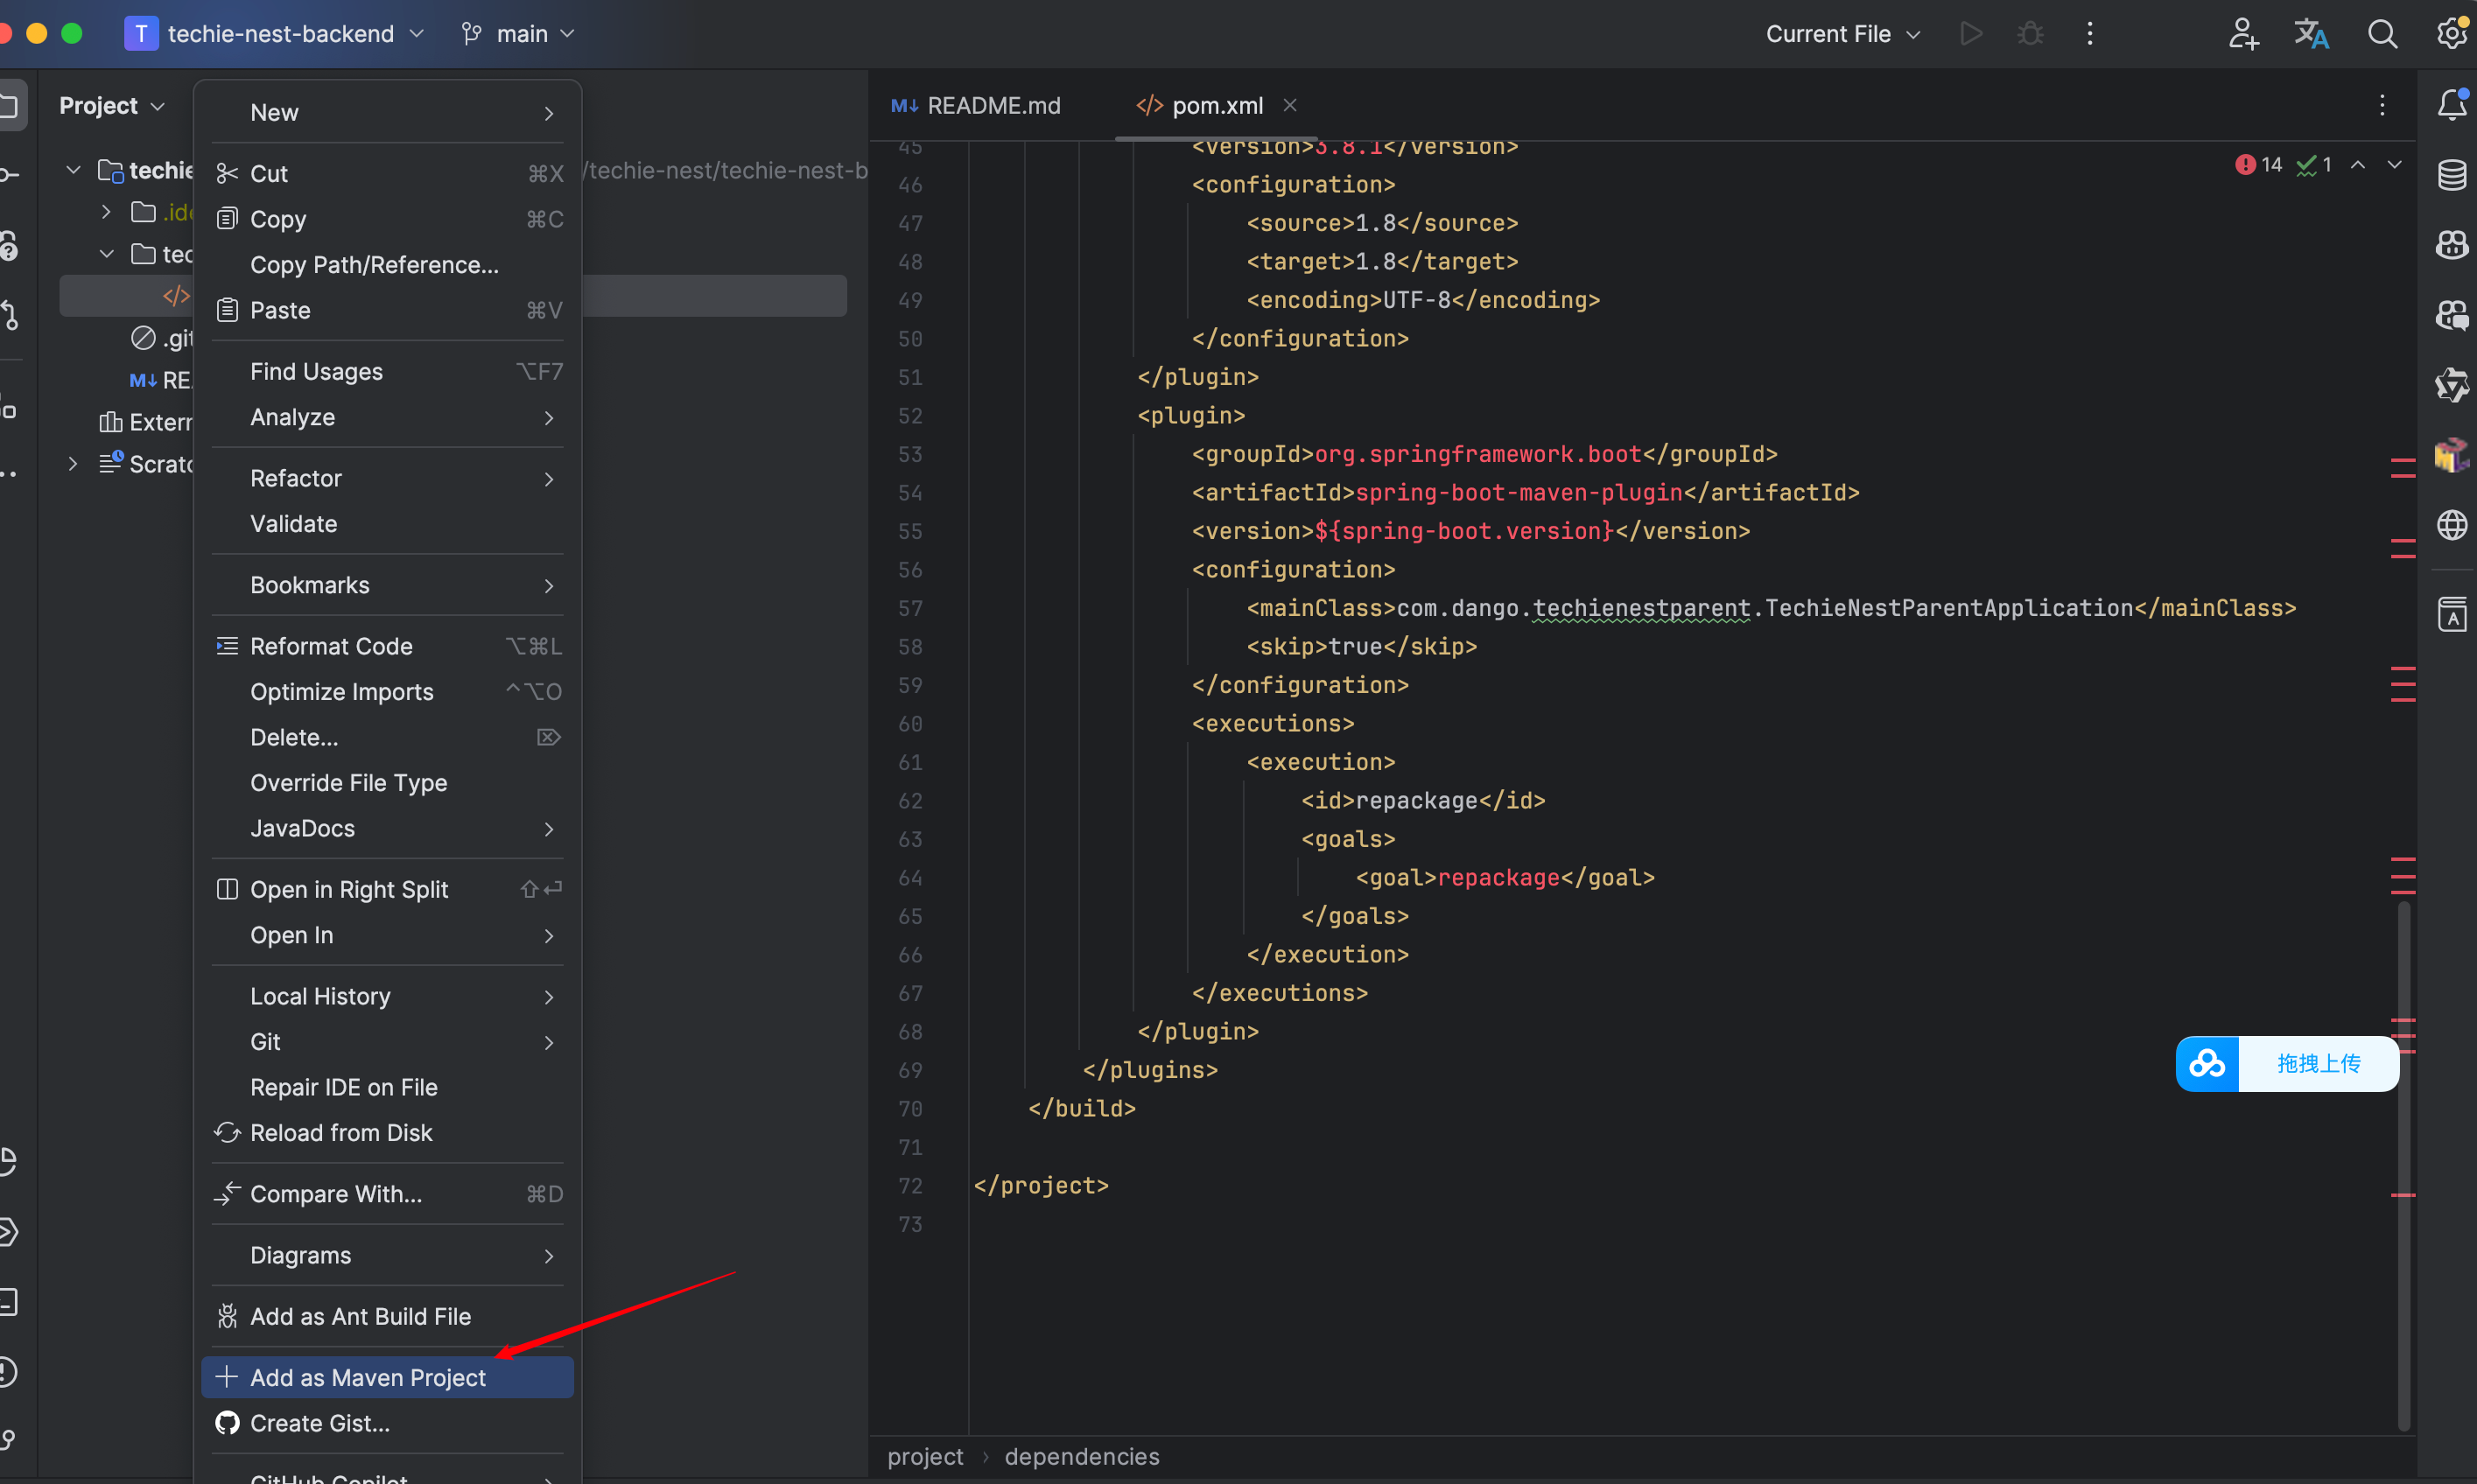The width and height of the screenshot is (2477, 1484).
Task: Click the Reformat Code icon
Action: click(x=227, y=646)
